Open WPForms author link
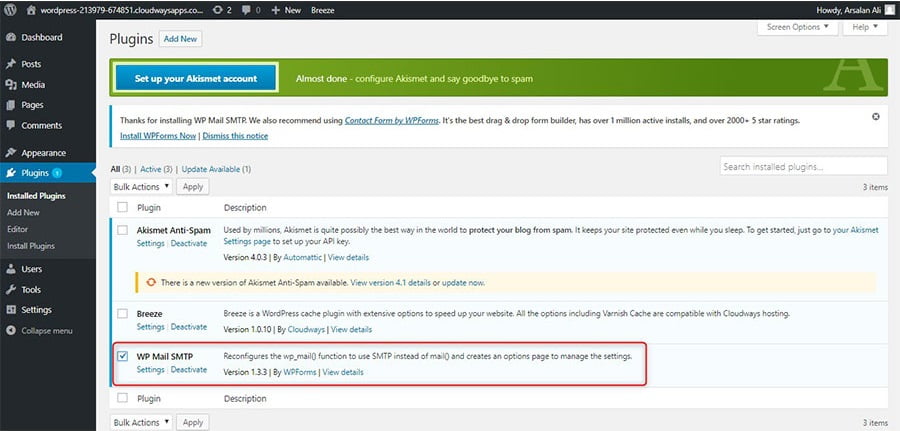This screenshot has height=431, width=900. 300,372
